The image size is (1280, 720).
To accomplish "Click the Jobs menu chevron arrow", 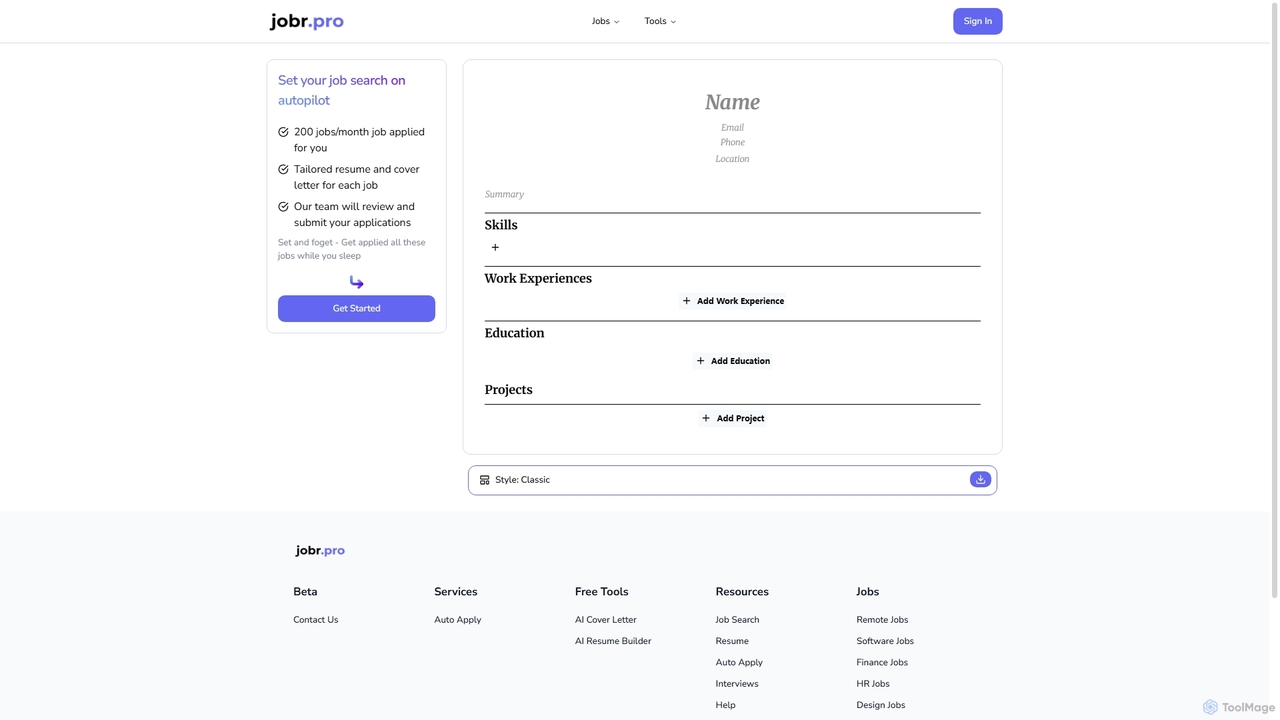I will coord(616,22).
